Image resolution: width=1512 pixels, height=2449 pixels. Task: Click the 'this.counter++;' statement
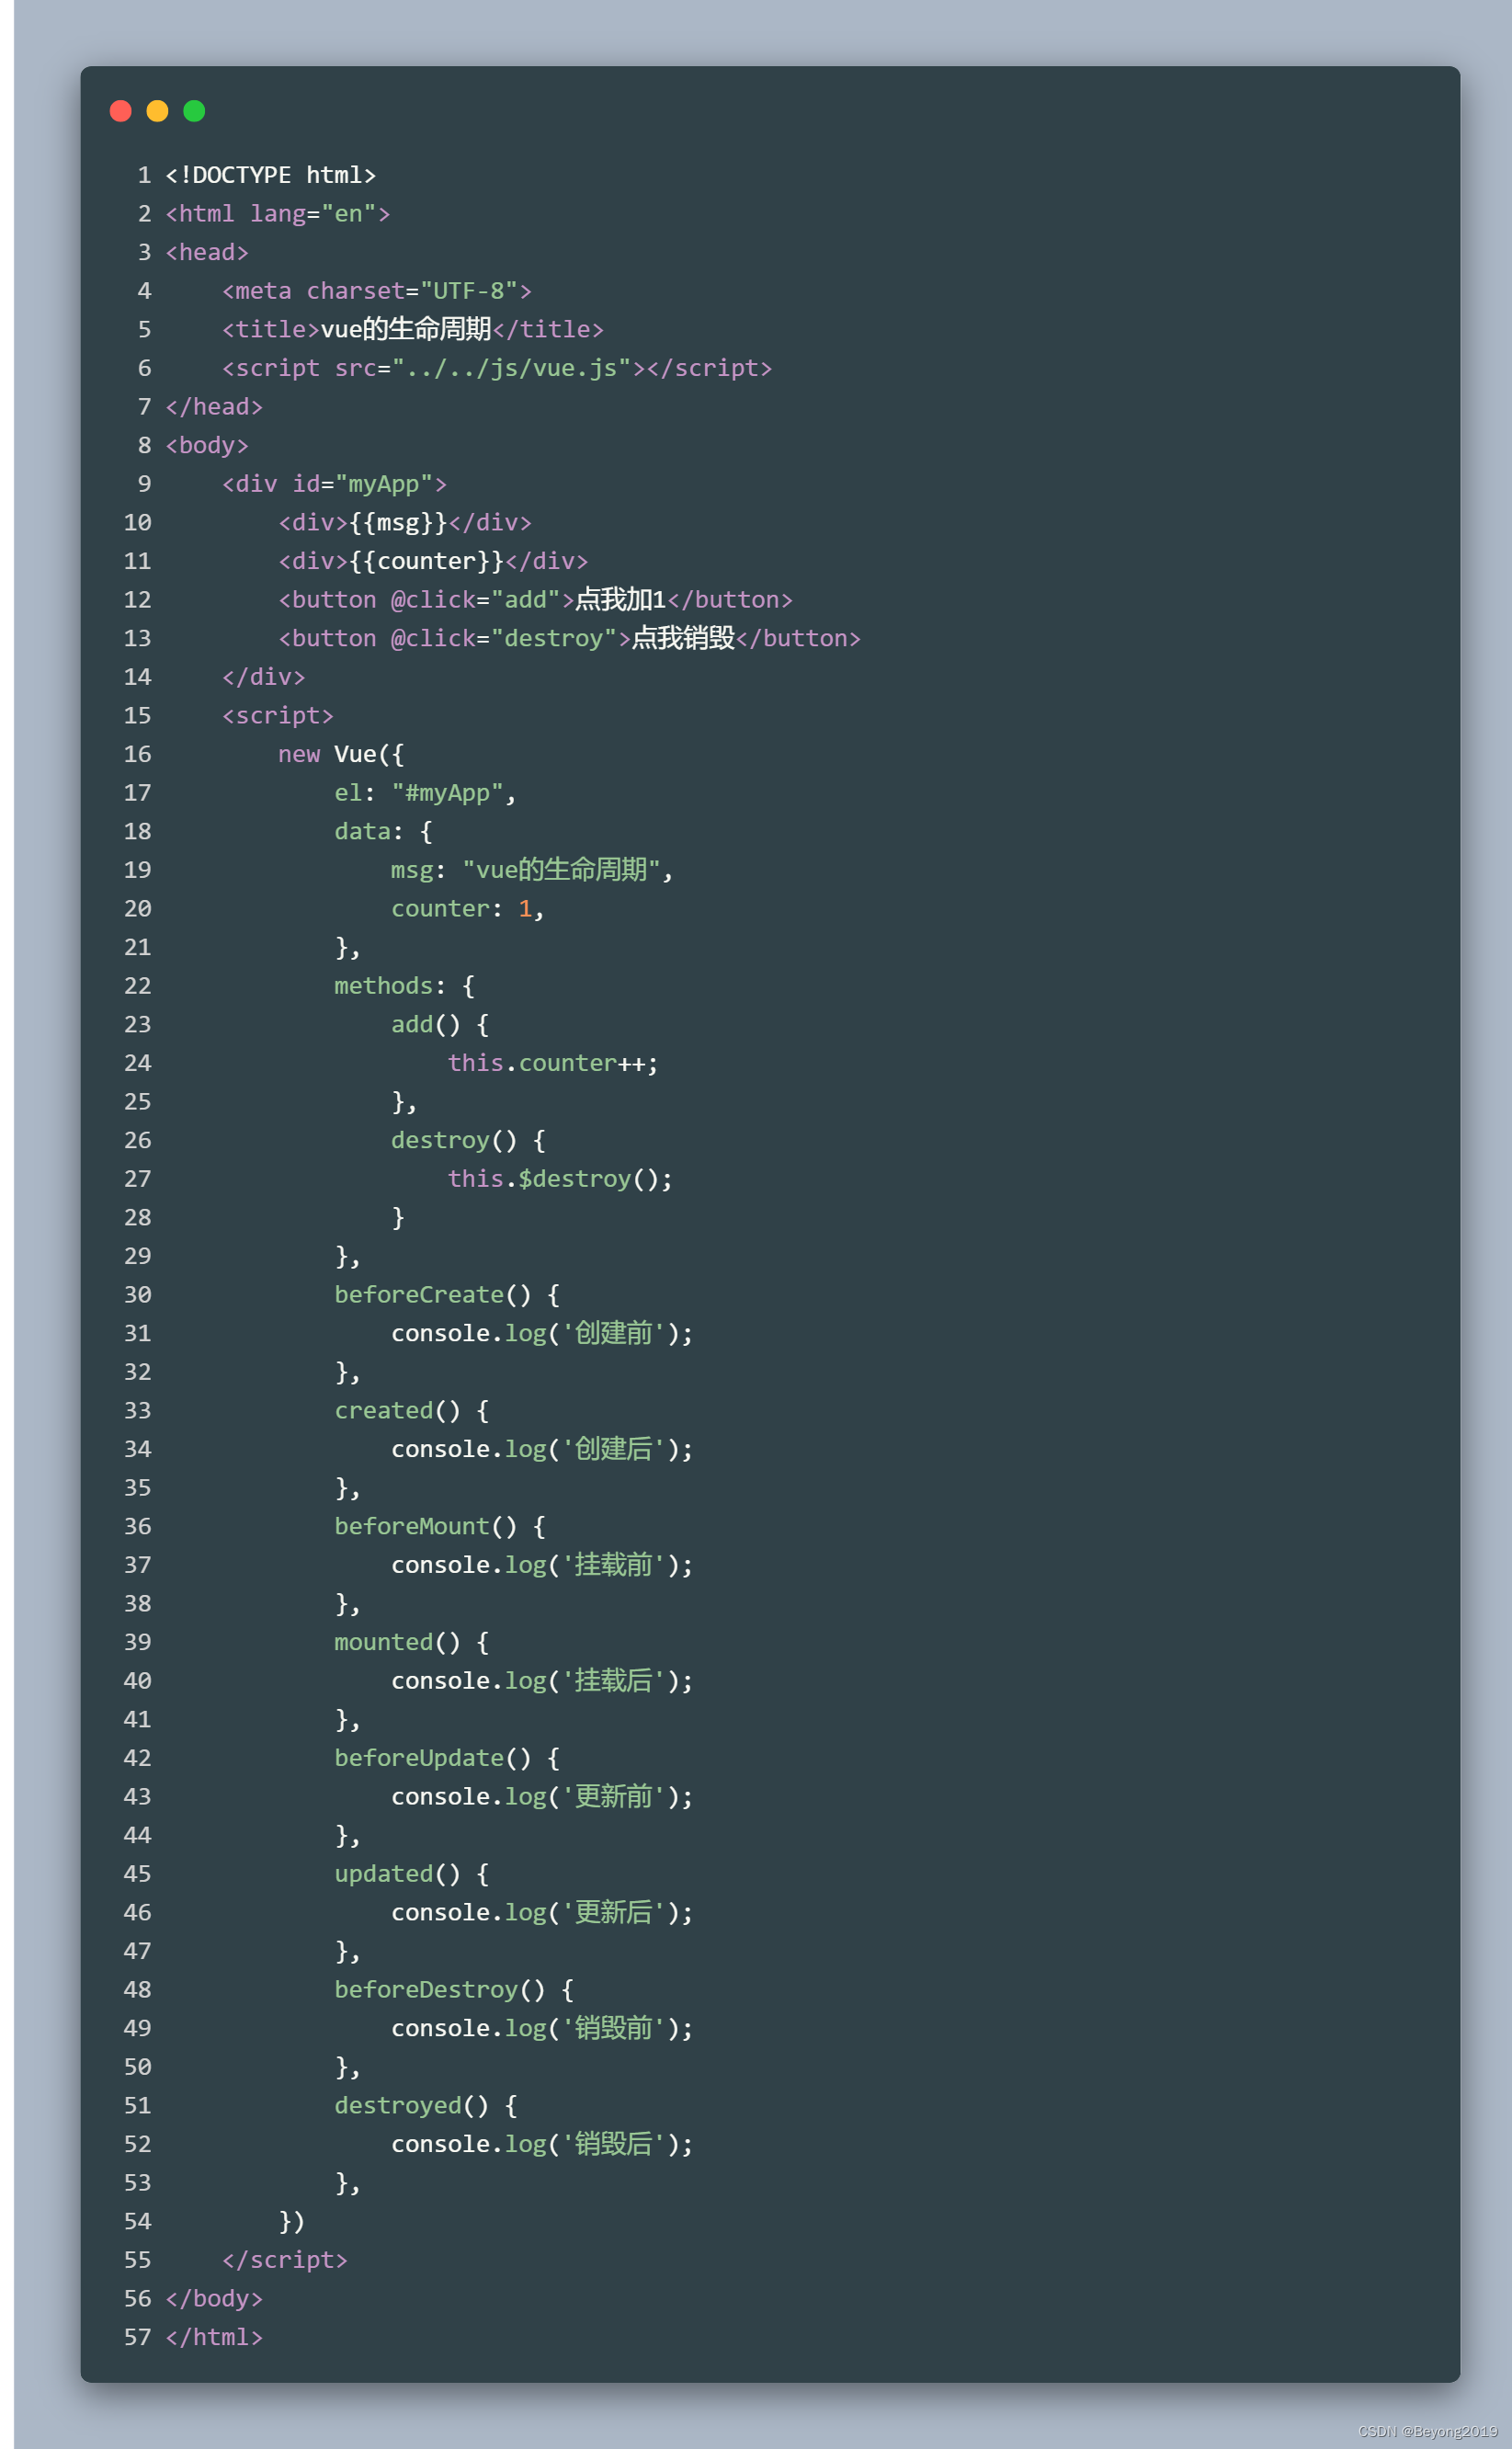click(x=553, y=1063)
